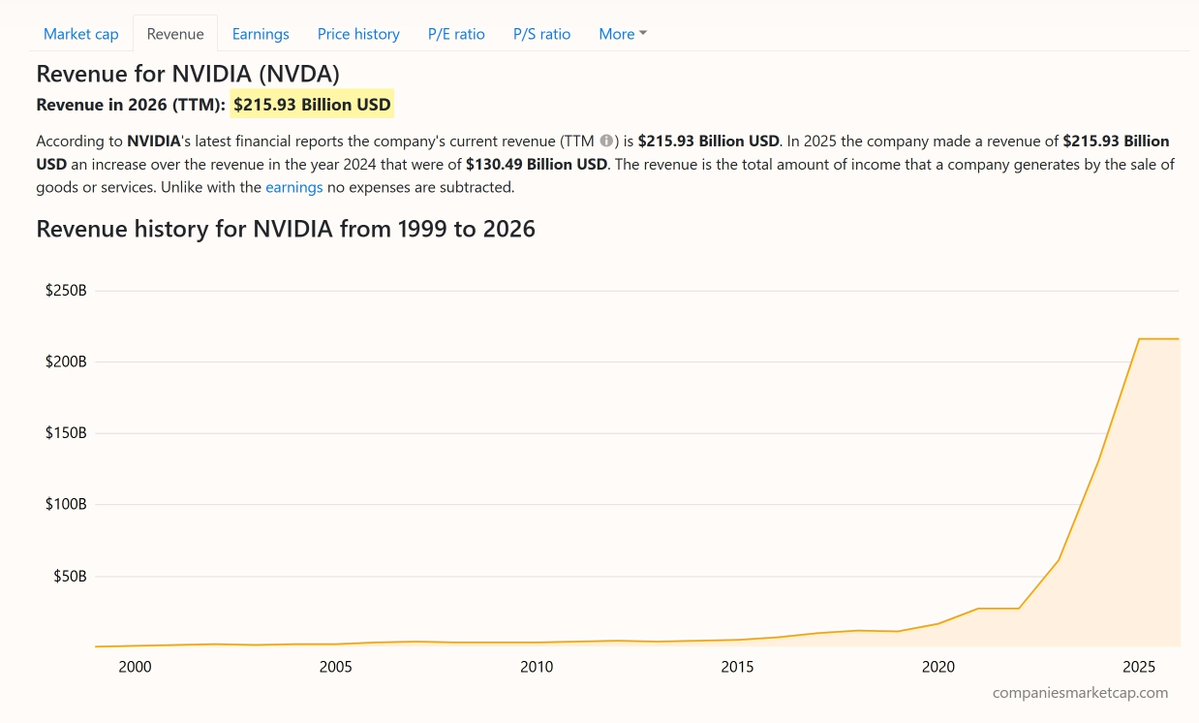Click the Revenue history for NVIDIA heading

click(x=285, y=229)
